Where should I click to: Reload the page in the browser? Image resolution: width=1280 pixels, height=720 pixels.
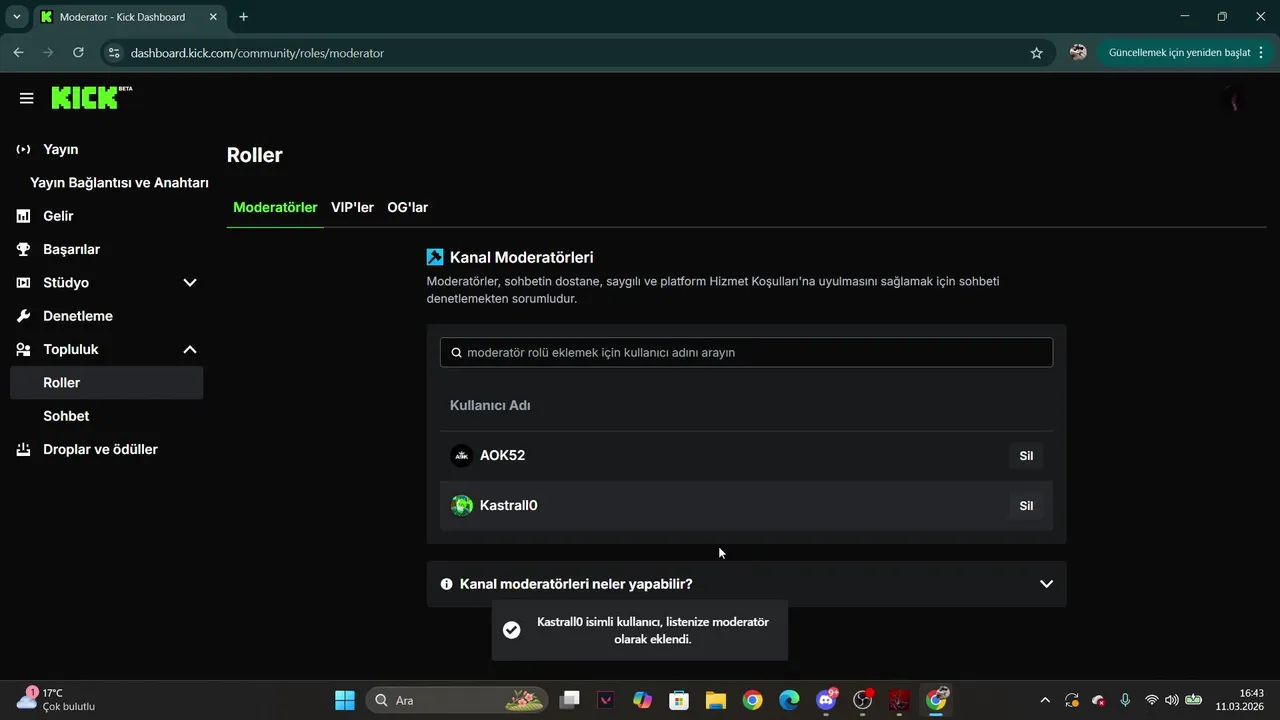(78, 53)
